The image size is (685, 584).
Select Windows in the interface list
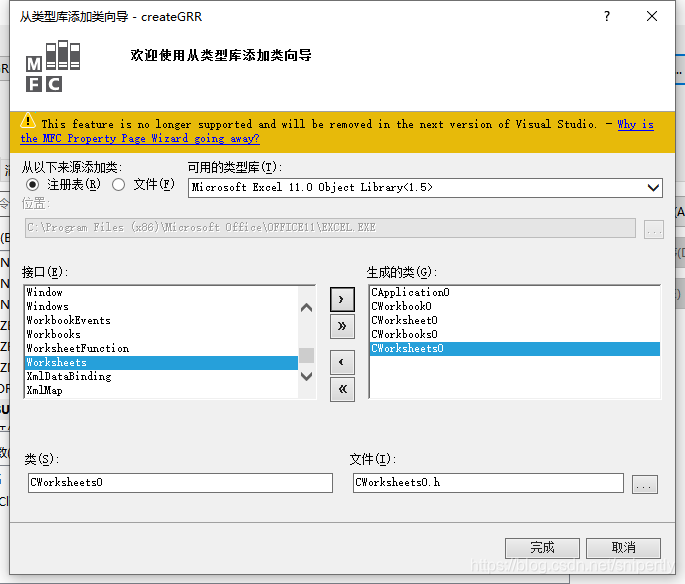pos(161,306)
